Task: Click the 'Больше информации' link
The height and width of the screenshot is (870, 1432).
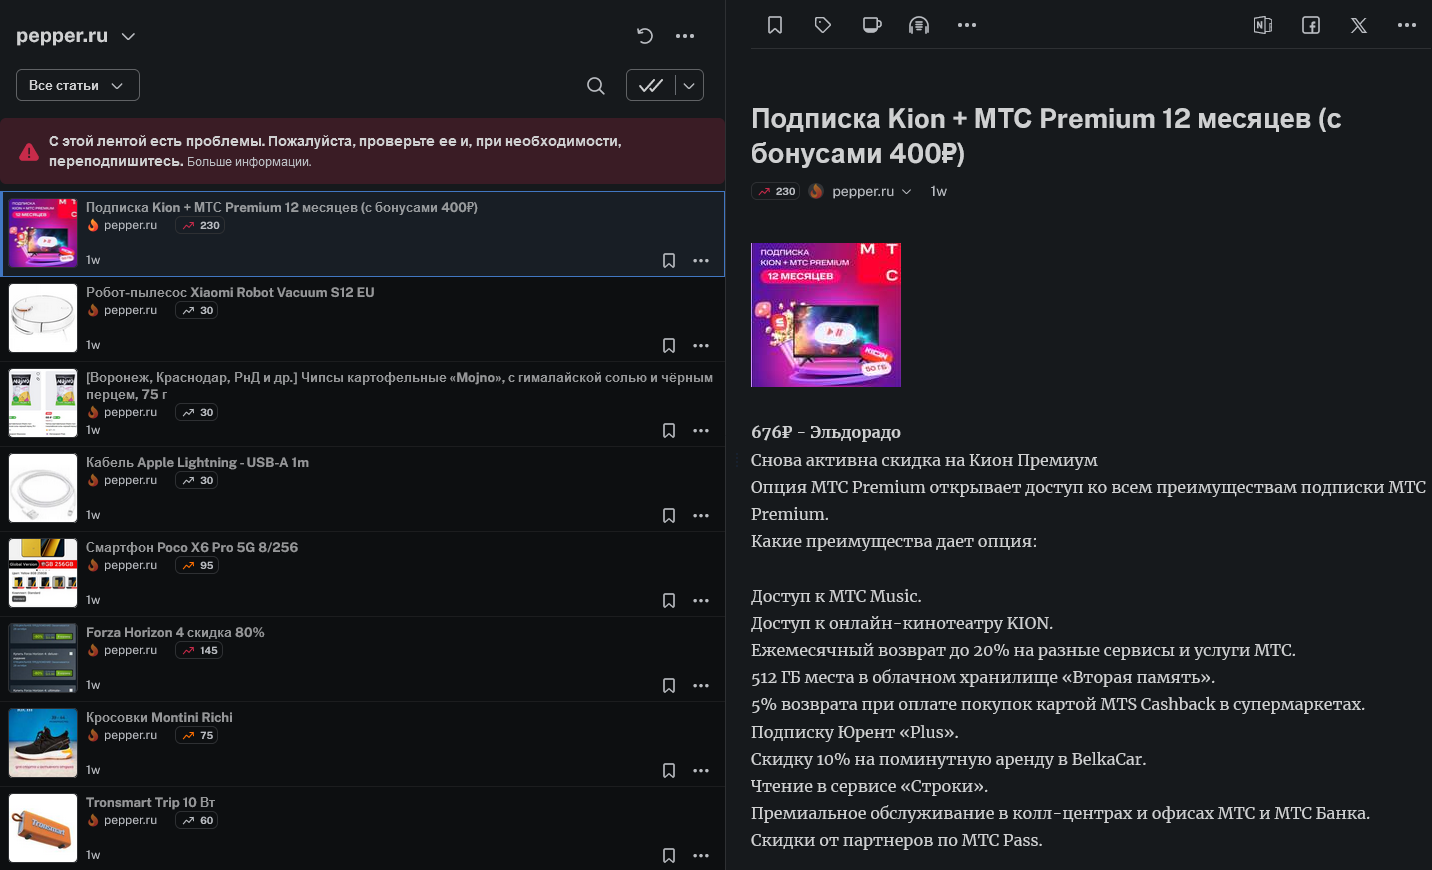Action: click(249, 162)
